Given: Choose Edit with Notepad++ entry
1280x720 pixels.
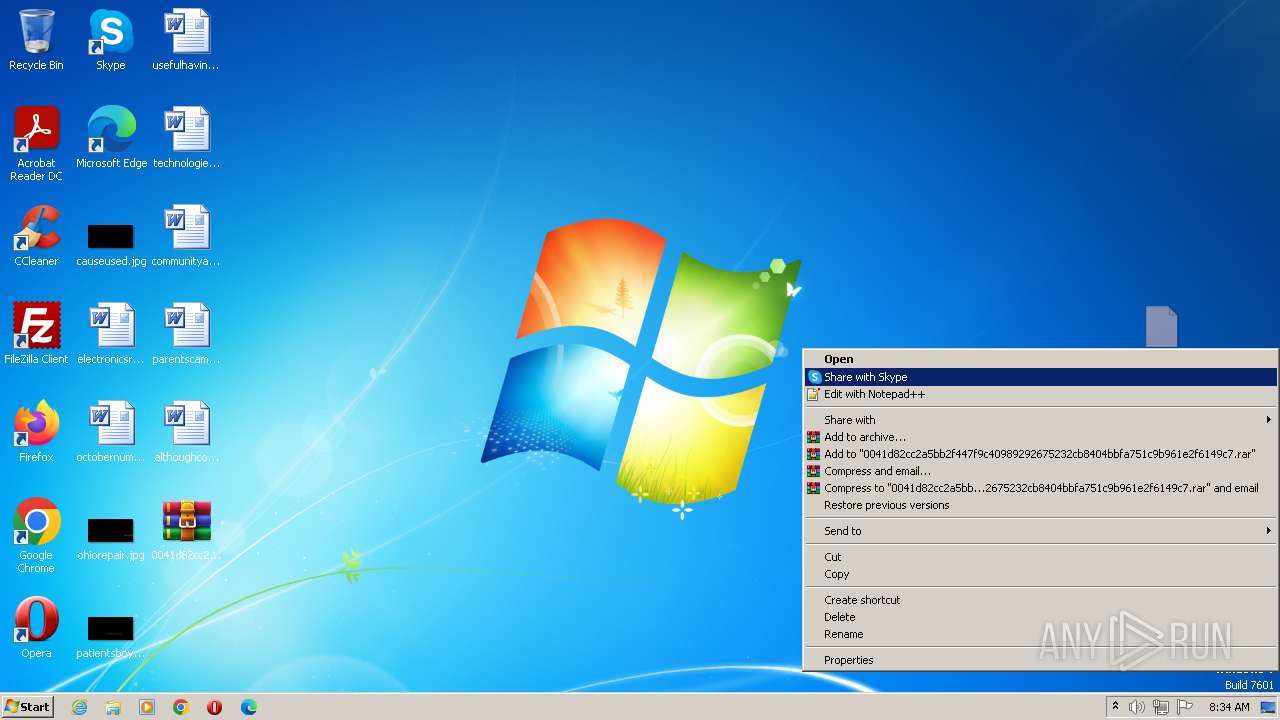Looking at the screenshot, I should [1040, 394].
